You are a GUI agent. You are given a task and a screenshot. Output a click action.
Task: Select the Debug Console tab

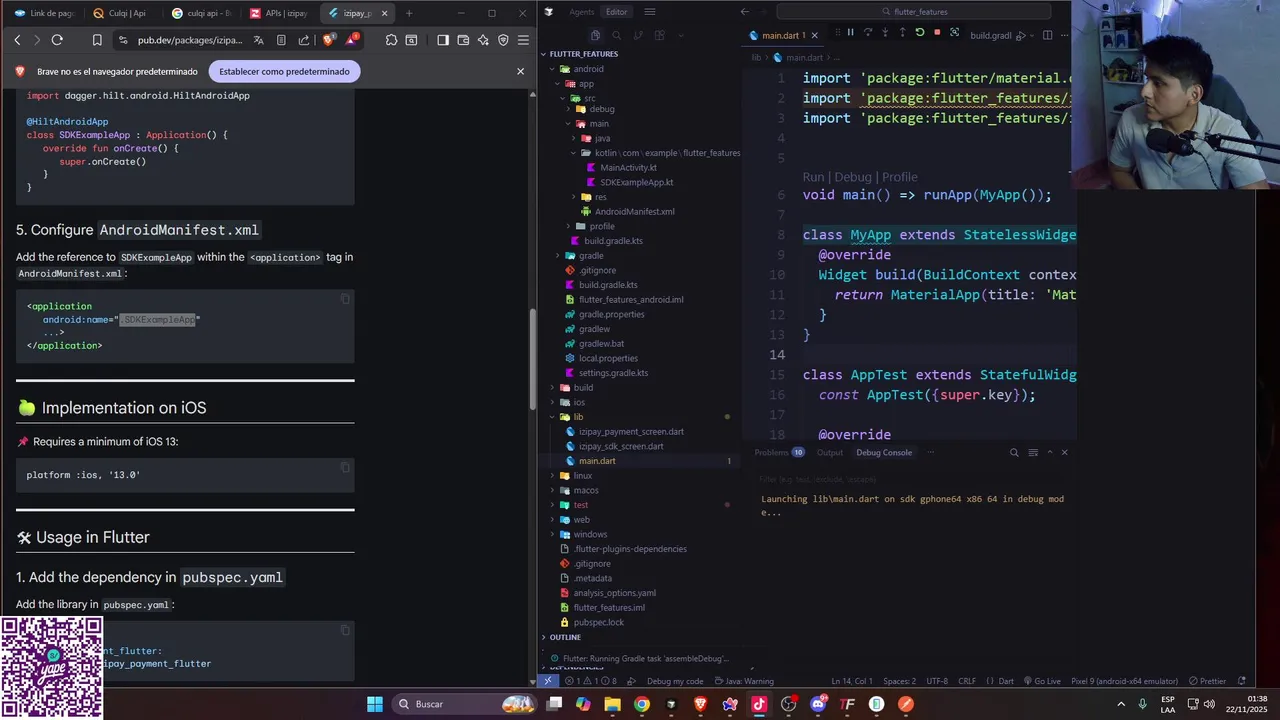pyautogui.click(x=884, y=452)
